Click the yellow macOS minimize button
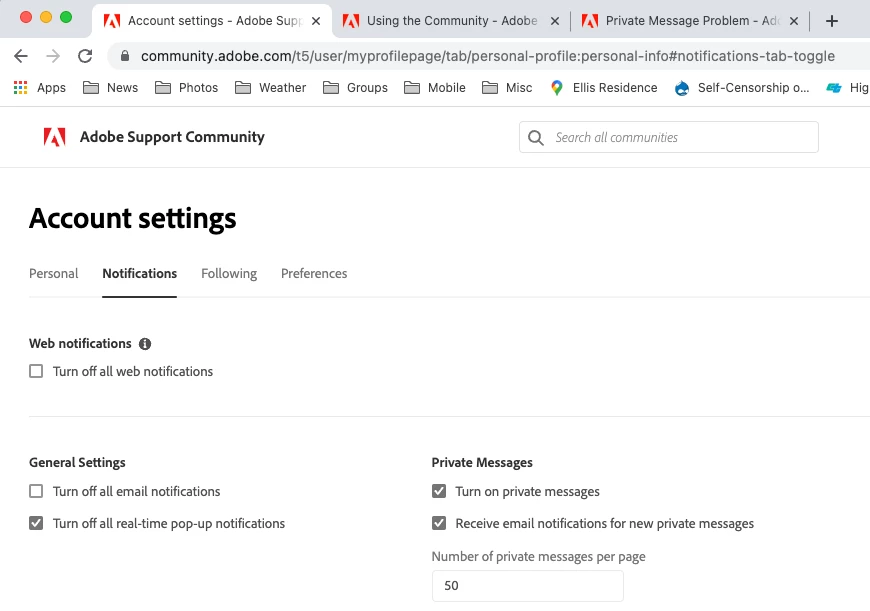This screenshot has width=870, height=611. click(46, 17)
